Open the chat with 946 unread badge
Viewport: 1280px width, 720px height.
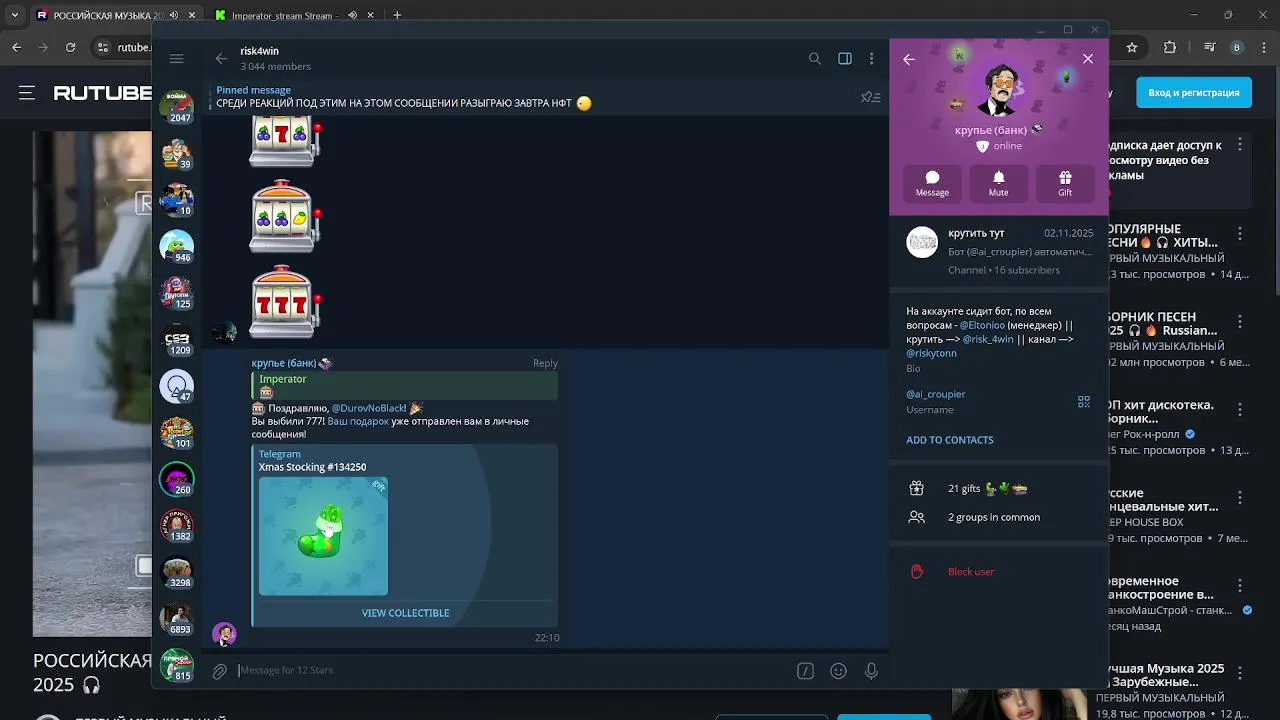(x=177, y=247)
